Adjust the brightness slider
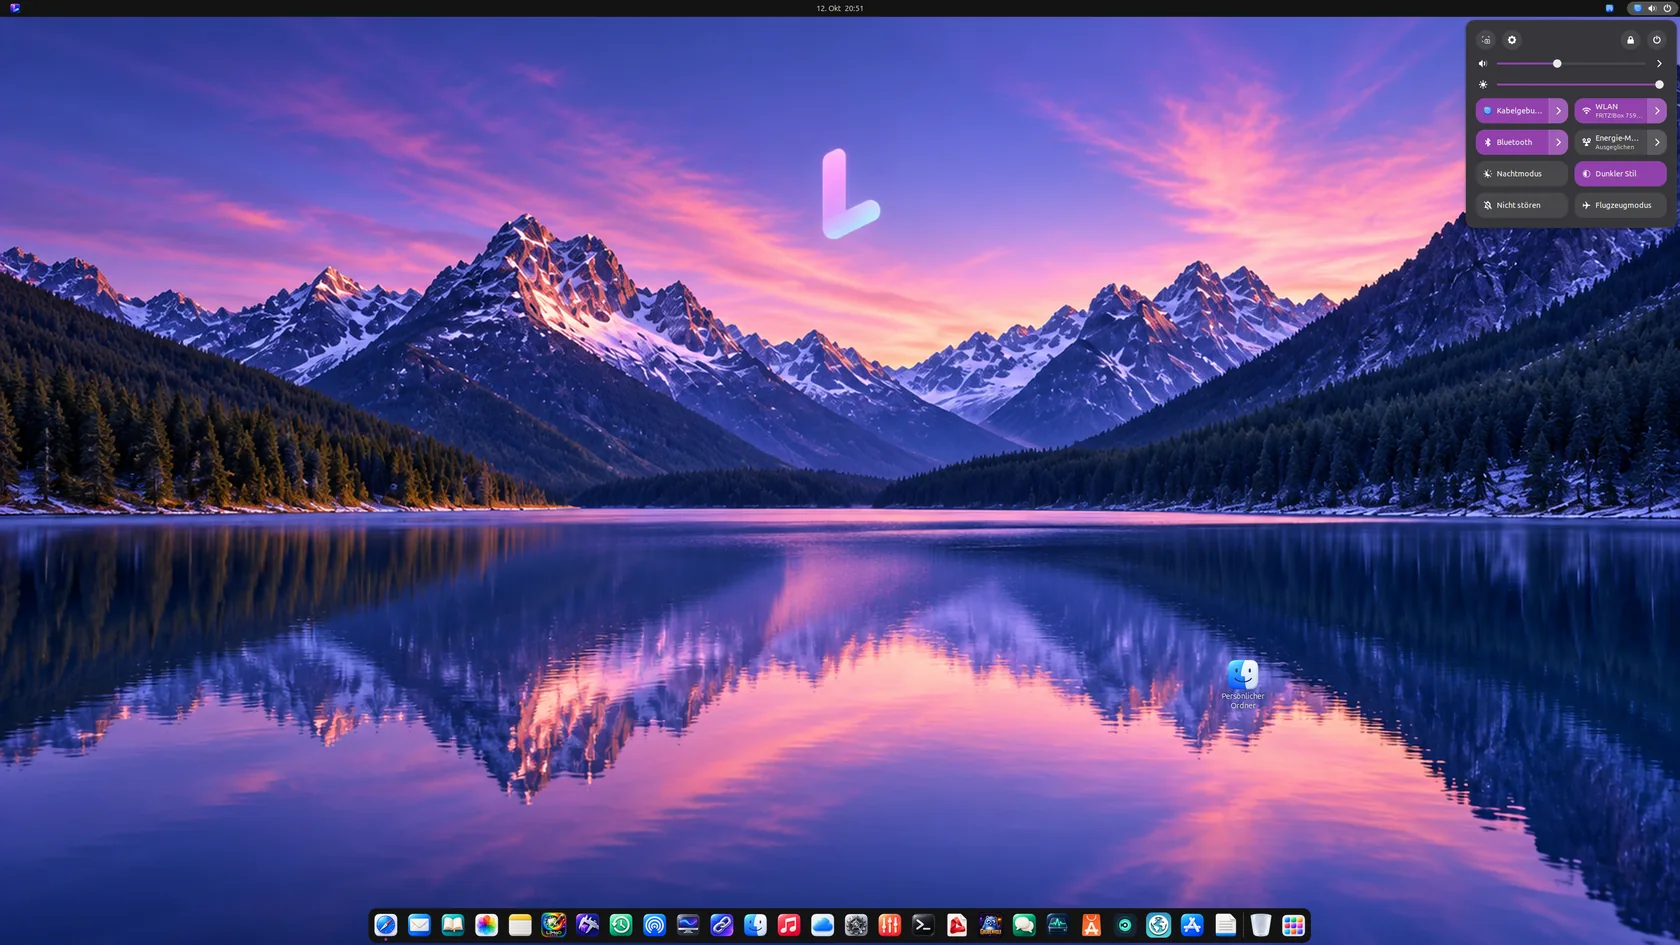Image resolution: width=1680 pixels, height=945 pixels. click(x=1578, y=85)
